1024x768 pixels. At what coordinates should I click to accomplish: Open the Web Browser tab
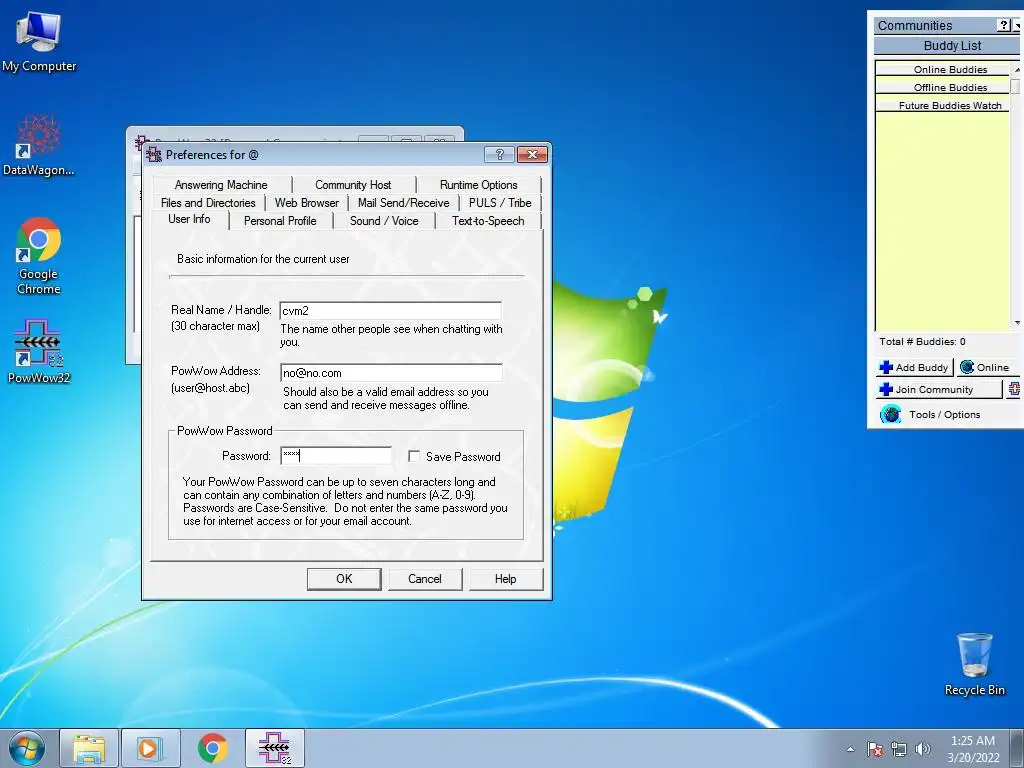pyautogui.click(x=306, y=203)
